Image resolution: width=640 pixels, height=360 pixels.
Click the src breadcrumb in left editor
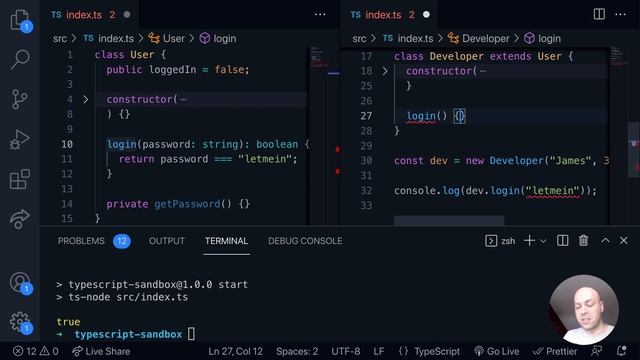coord(60,38)
